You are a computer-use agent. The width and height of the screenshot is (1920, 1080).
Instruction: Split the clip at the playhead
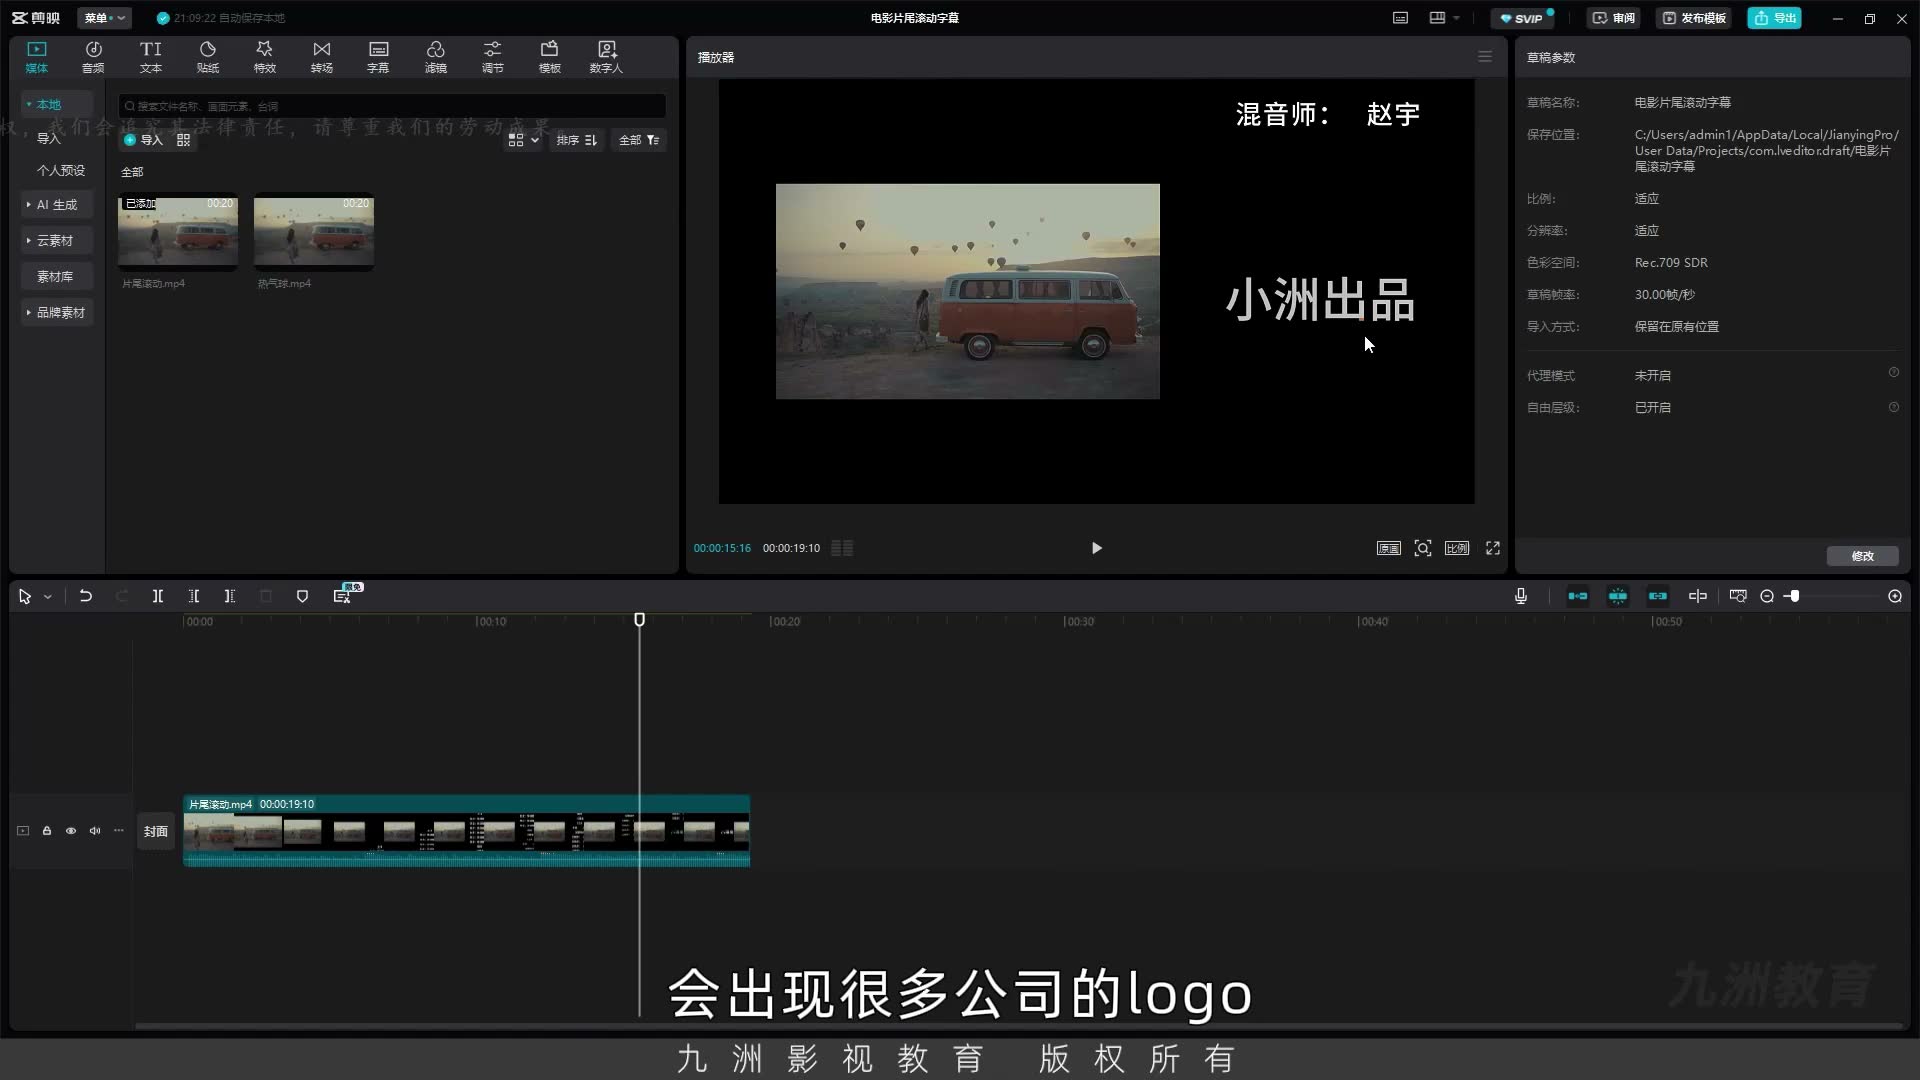(157, 596)
